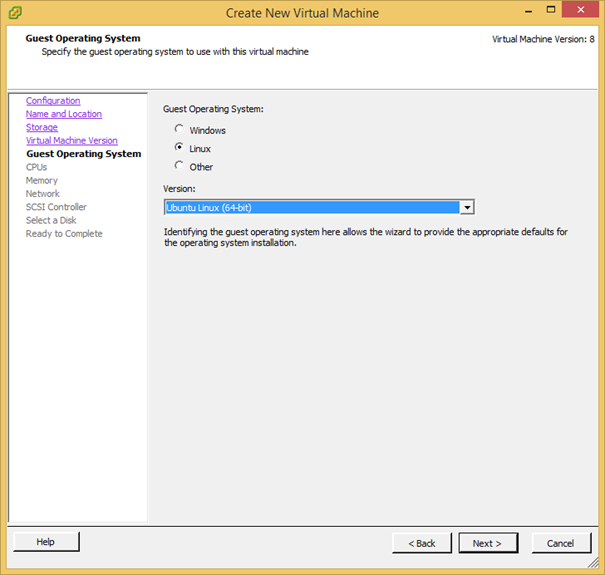Select the Windows radio button
The height and width of the screenshot is (575, 605).
point(179,129)
